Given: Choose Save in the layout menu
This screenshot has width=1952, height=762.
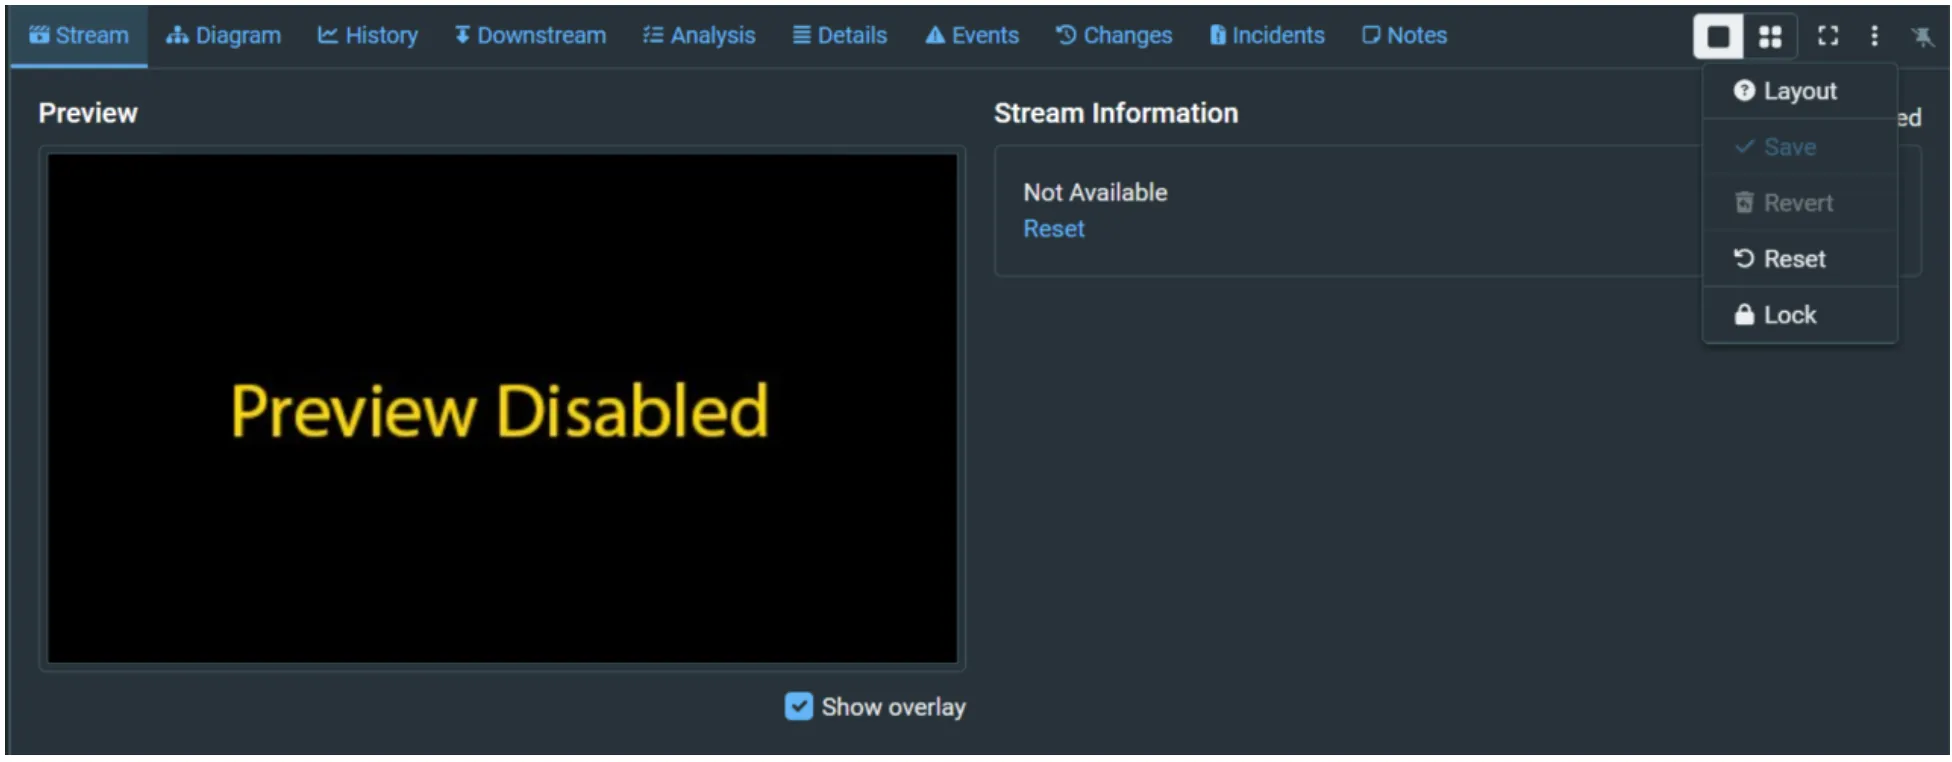Looking at the screenshot, I should pos(1799,147).
